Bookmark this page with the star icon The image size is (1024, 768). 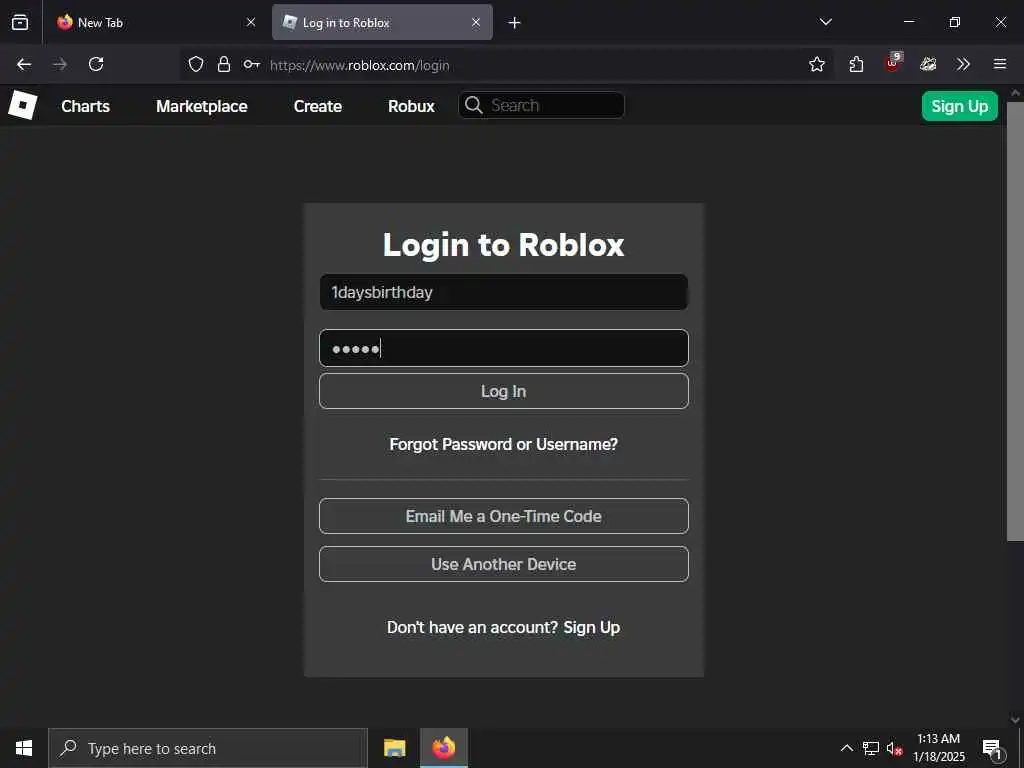(x=817, y=64)
